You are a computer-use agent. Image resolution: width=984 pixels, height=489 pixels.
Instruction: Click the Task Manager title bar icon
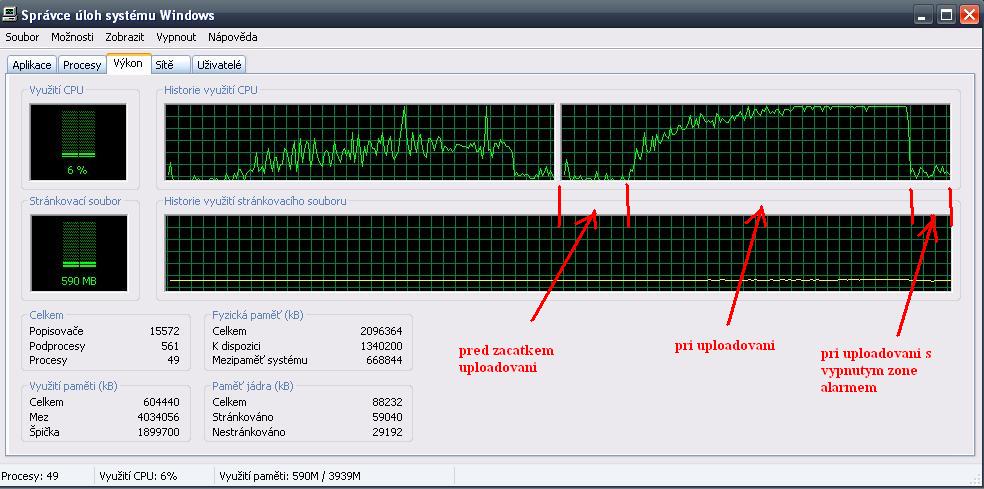9,14
